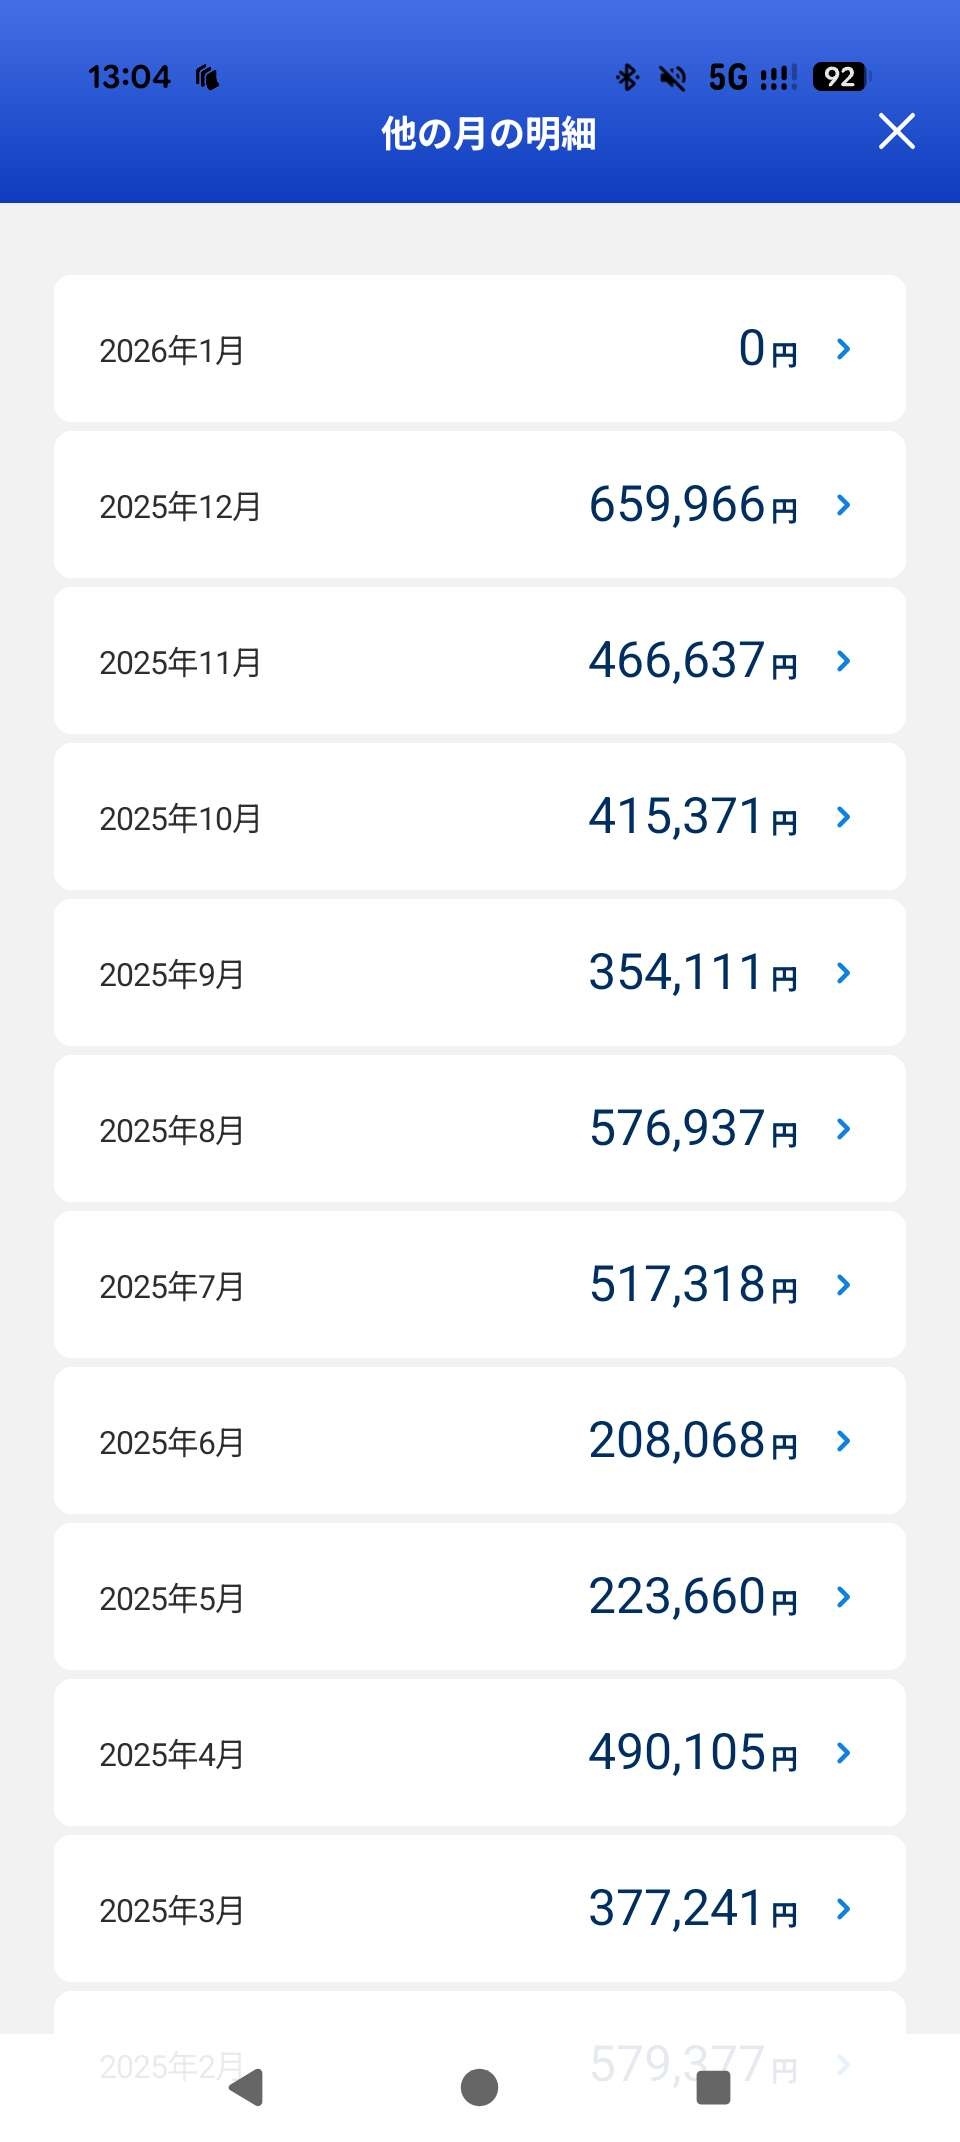The height and width of the screenshot is (2142, 960).
Task: Open the 490,105円 statement amount
Action: (x=692, y=1753)
